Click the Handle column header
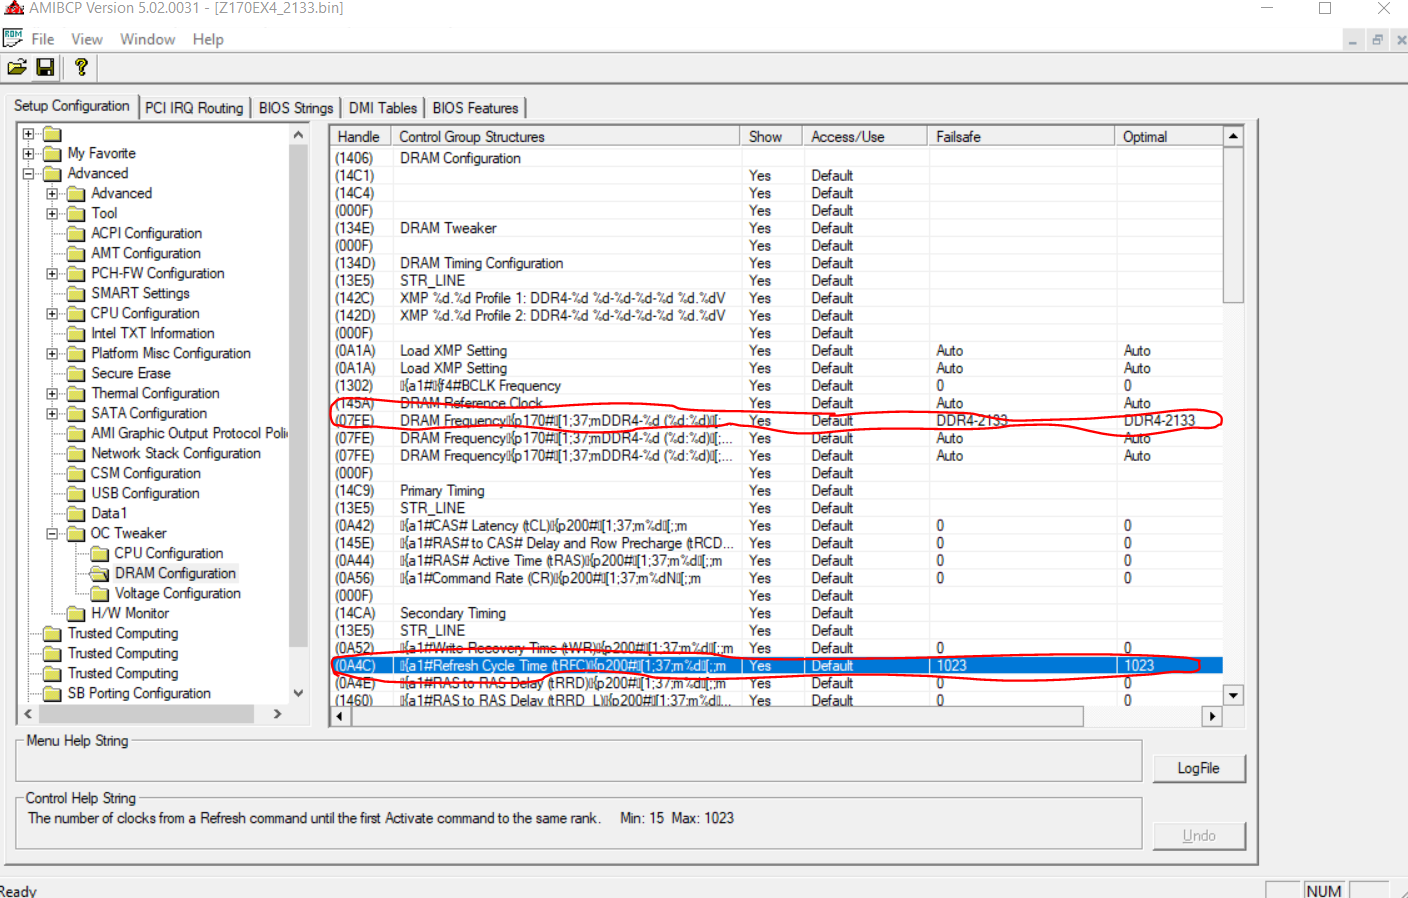Viewport: 1408px width, 898px height. click(360, 137)
